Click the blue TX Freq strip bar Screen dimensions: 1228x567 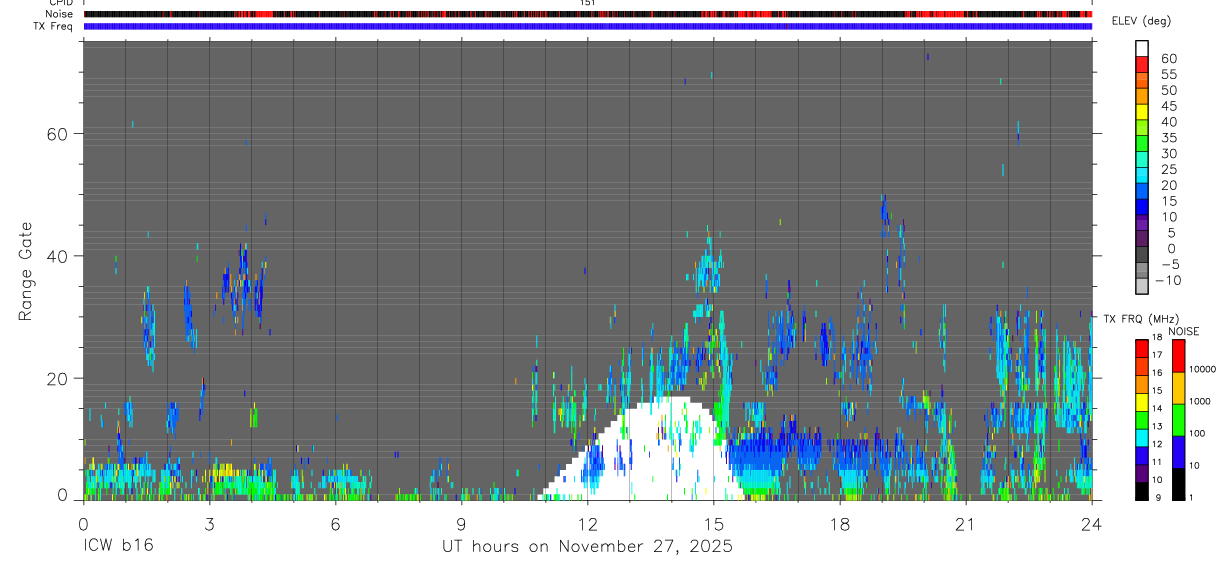coord(588,27)
